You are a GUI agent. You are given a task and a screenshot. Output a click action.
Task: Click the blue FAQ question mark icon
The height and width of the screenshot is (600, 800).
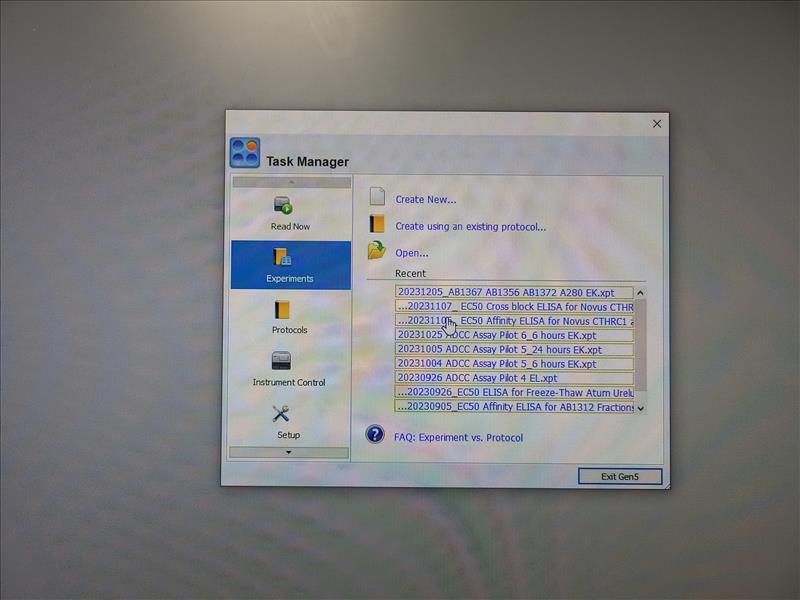(x=376, y=435)
